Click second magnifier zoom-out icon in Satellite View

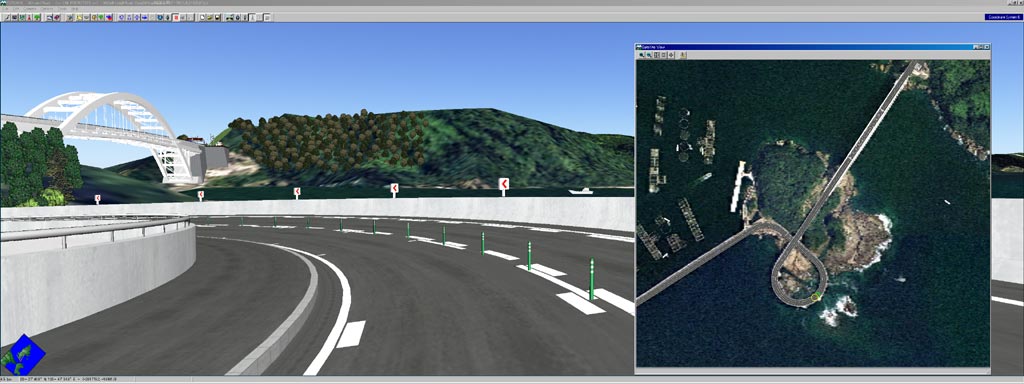tap(649, 55)
